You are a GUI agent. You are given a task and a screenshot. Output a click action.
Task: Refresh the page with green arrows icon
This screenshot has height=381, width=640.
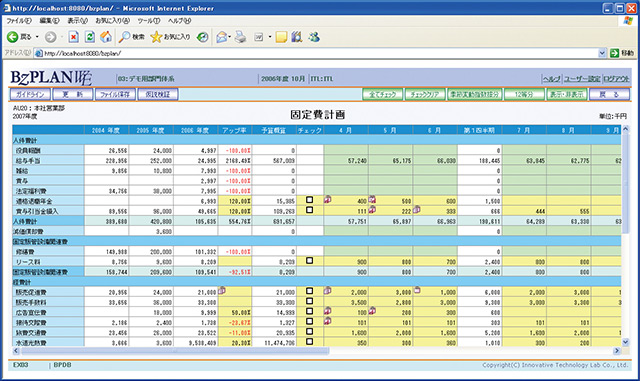pos(90,37)
